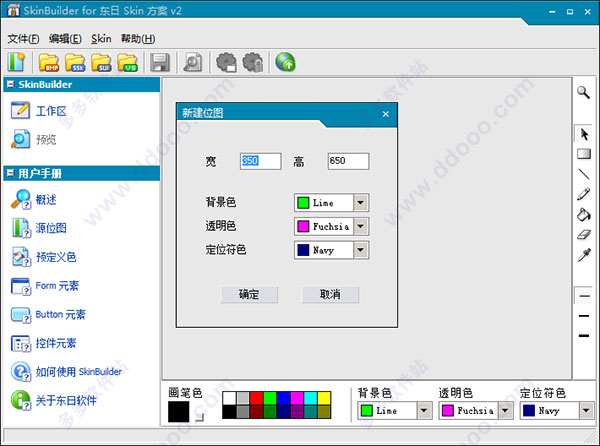Choose the medium line width

[x=584, y=316]
